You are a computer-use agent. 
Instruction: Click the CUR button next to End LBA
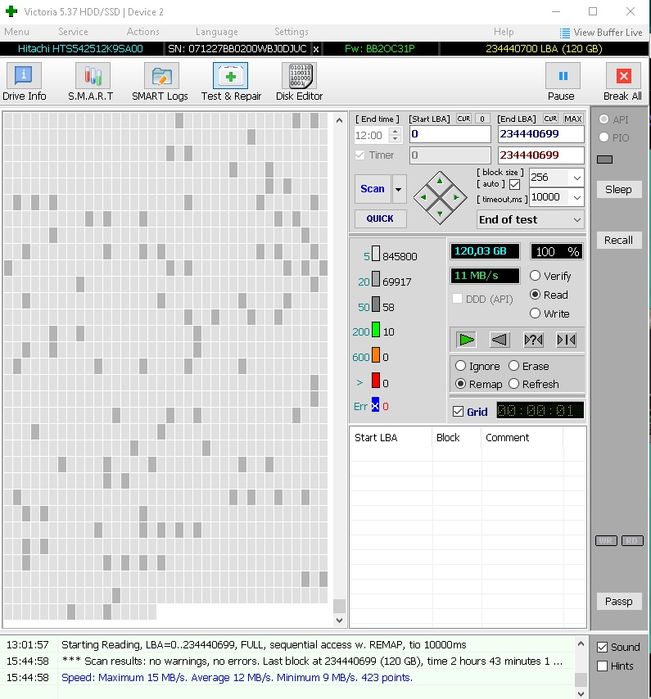(x=550, y=119)
